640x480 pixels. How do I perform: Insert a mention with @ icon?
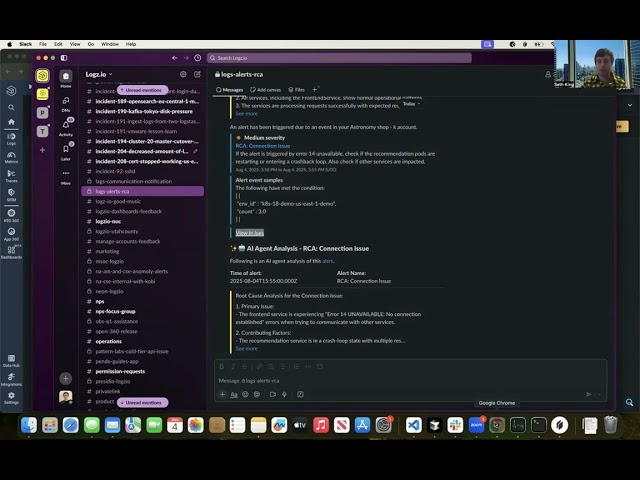257,394
